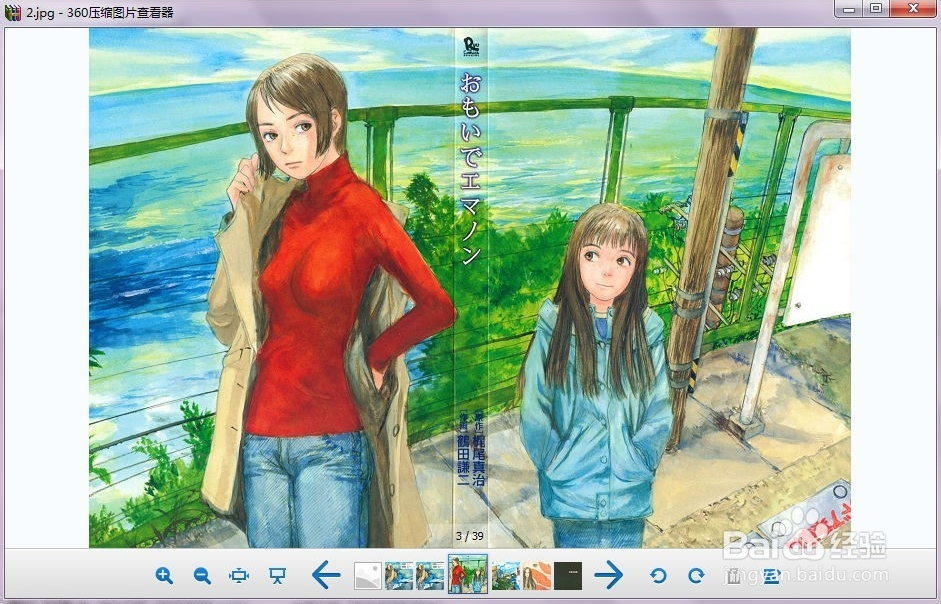Minimize the image viewer window

[x=849, y=8]
